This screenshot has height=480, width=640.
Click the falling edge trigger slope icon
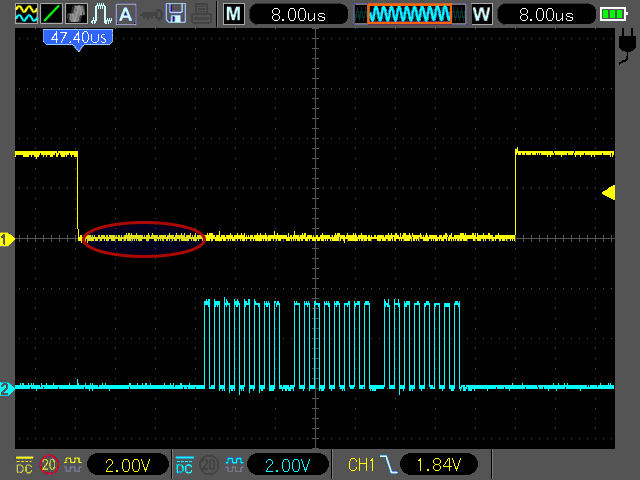[x=389, y=464]
